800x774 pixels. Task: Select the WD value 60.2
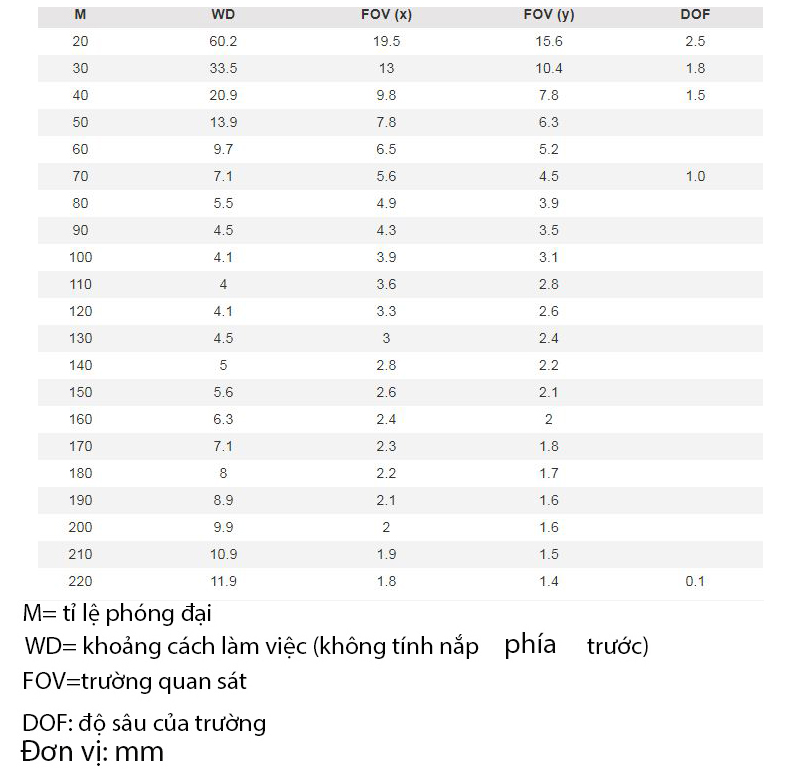click(223, 42)
